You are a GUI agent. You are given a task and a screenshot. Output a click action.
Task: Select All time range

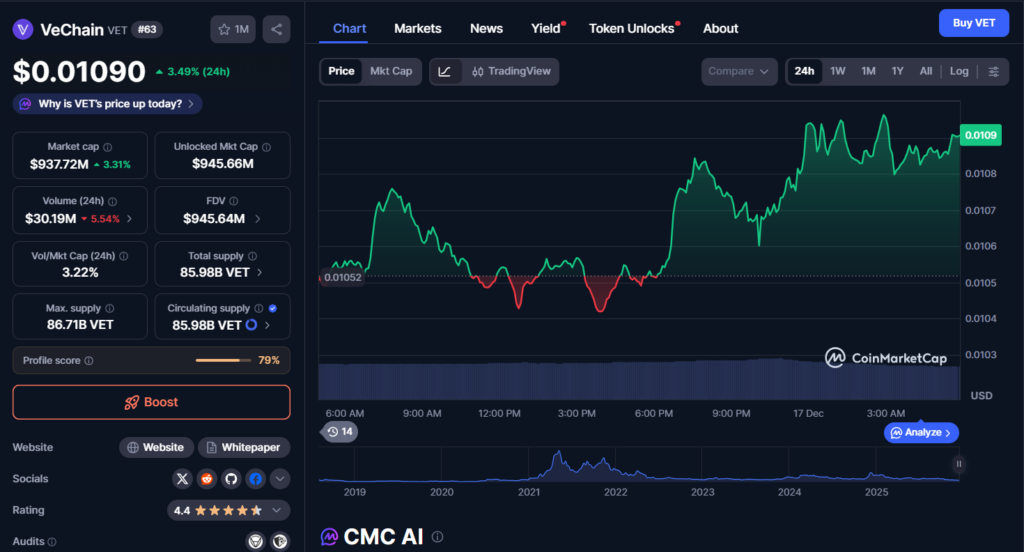pos(925,71)
